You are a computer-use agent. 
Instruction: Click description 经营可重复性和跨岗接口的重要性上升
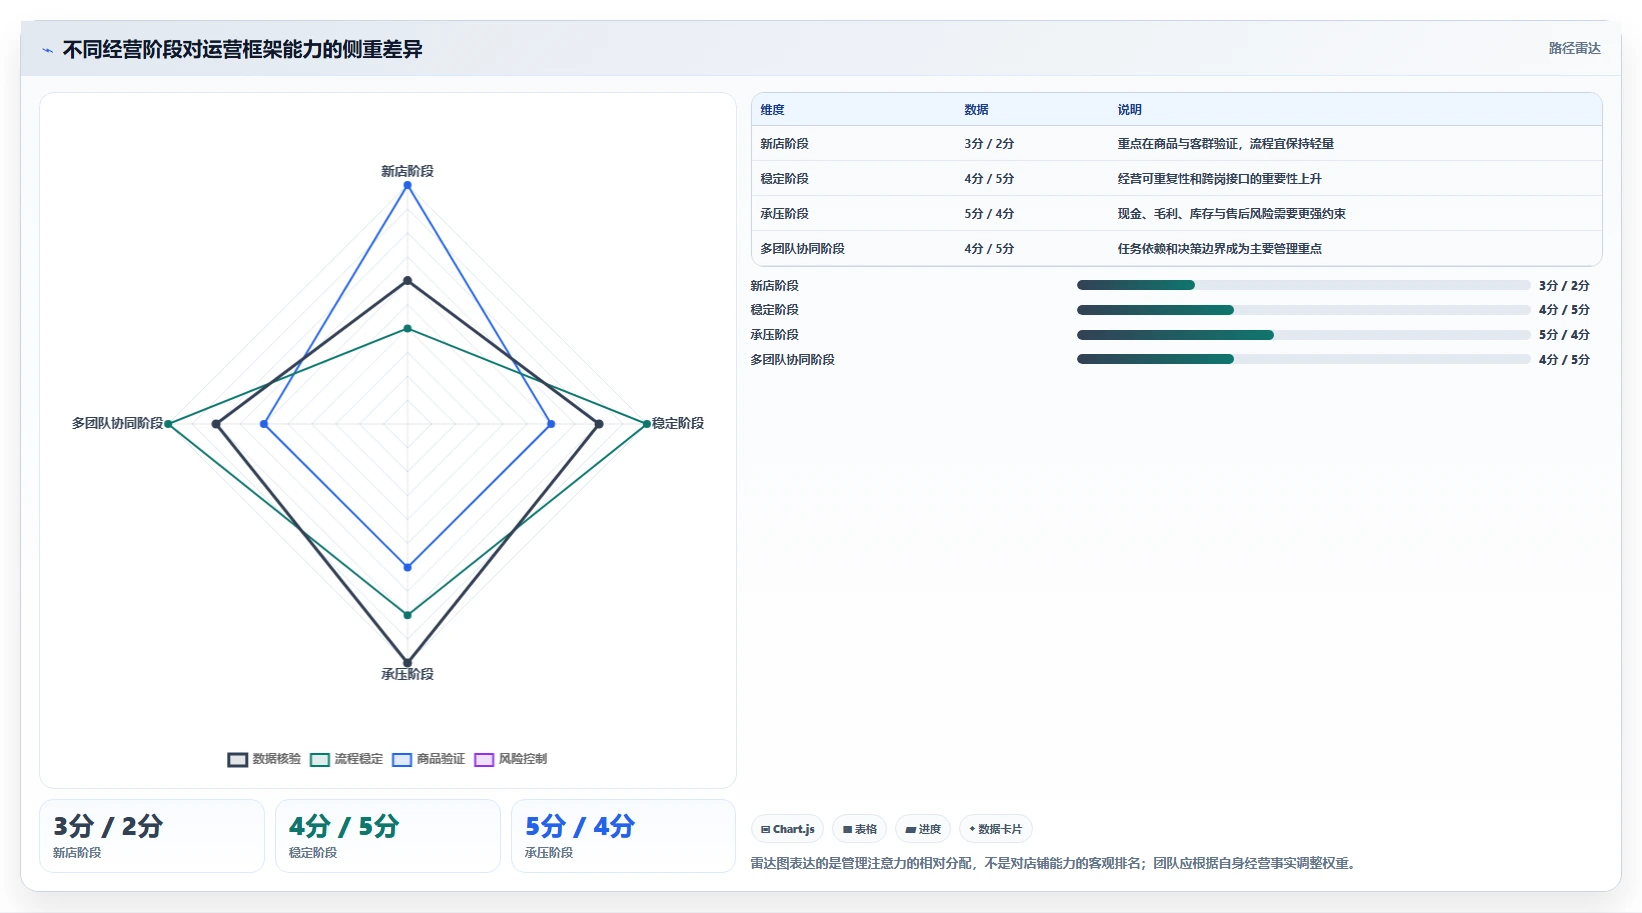pyautogui.click(x=1219, y=179)
